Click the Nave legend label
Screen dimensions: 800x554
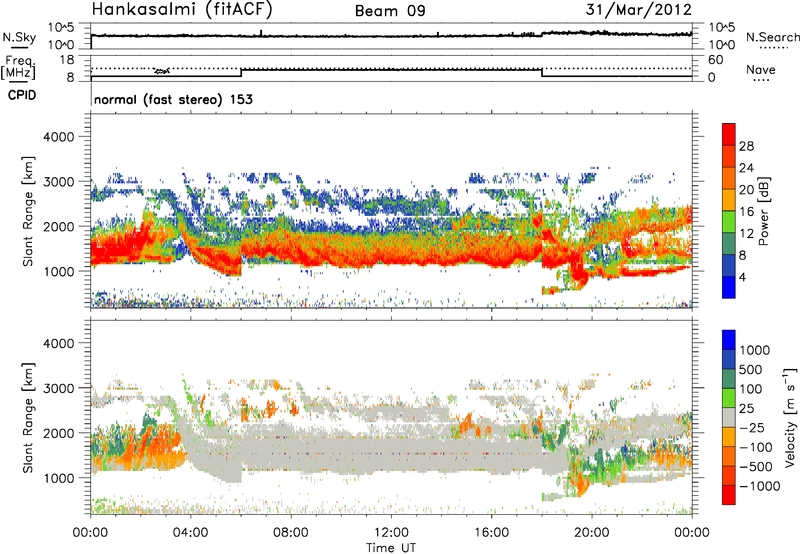coord(761,70)
